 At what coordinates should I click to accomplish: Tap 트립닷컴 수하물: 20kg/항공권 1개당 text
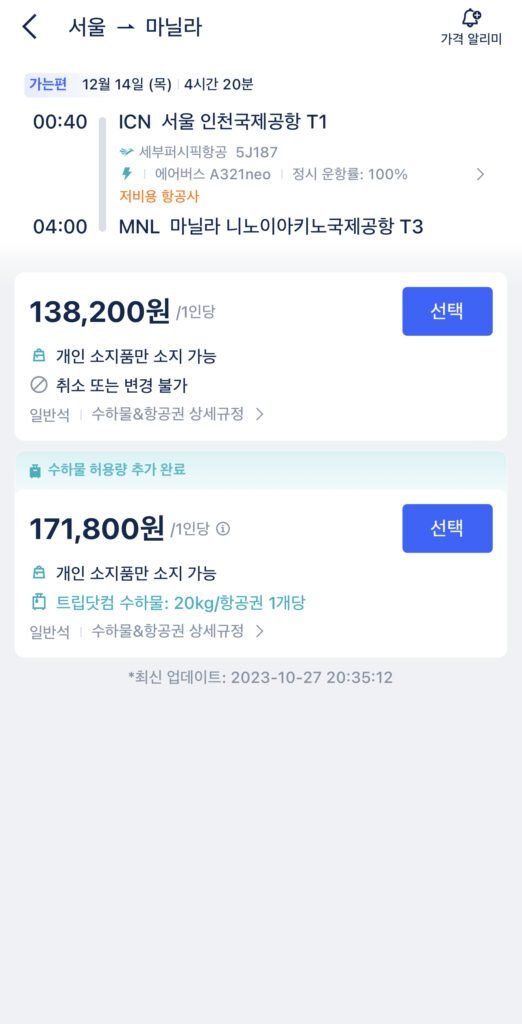tap(181, 603)
